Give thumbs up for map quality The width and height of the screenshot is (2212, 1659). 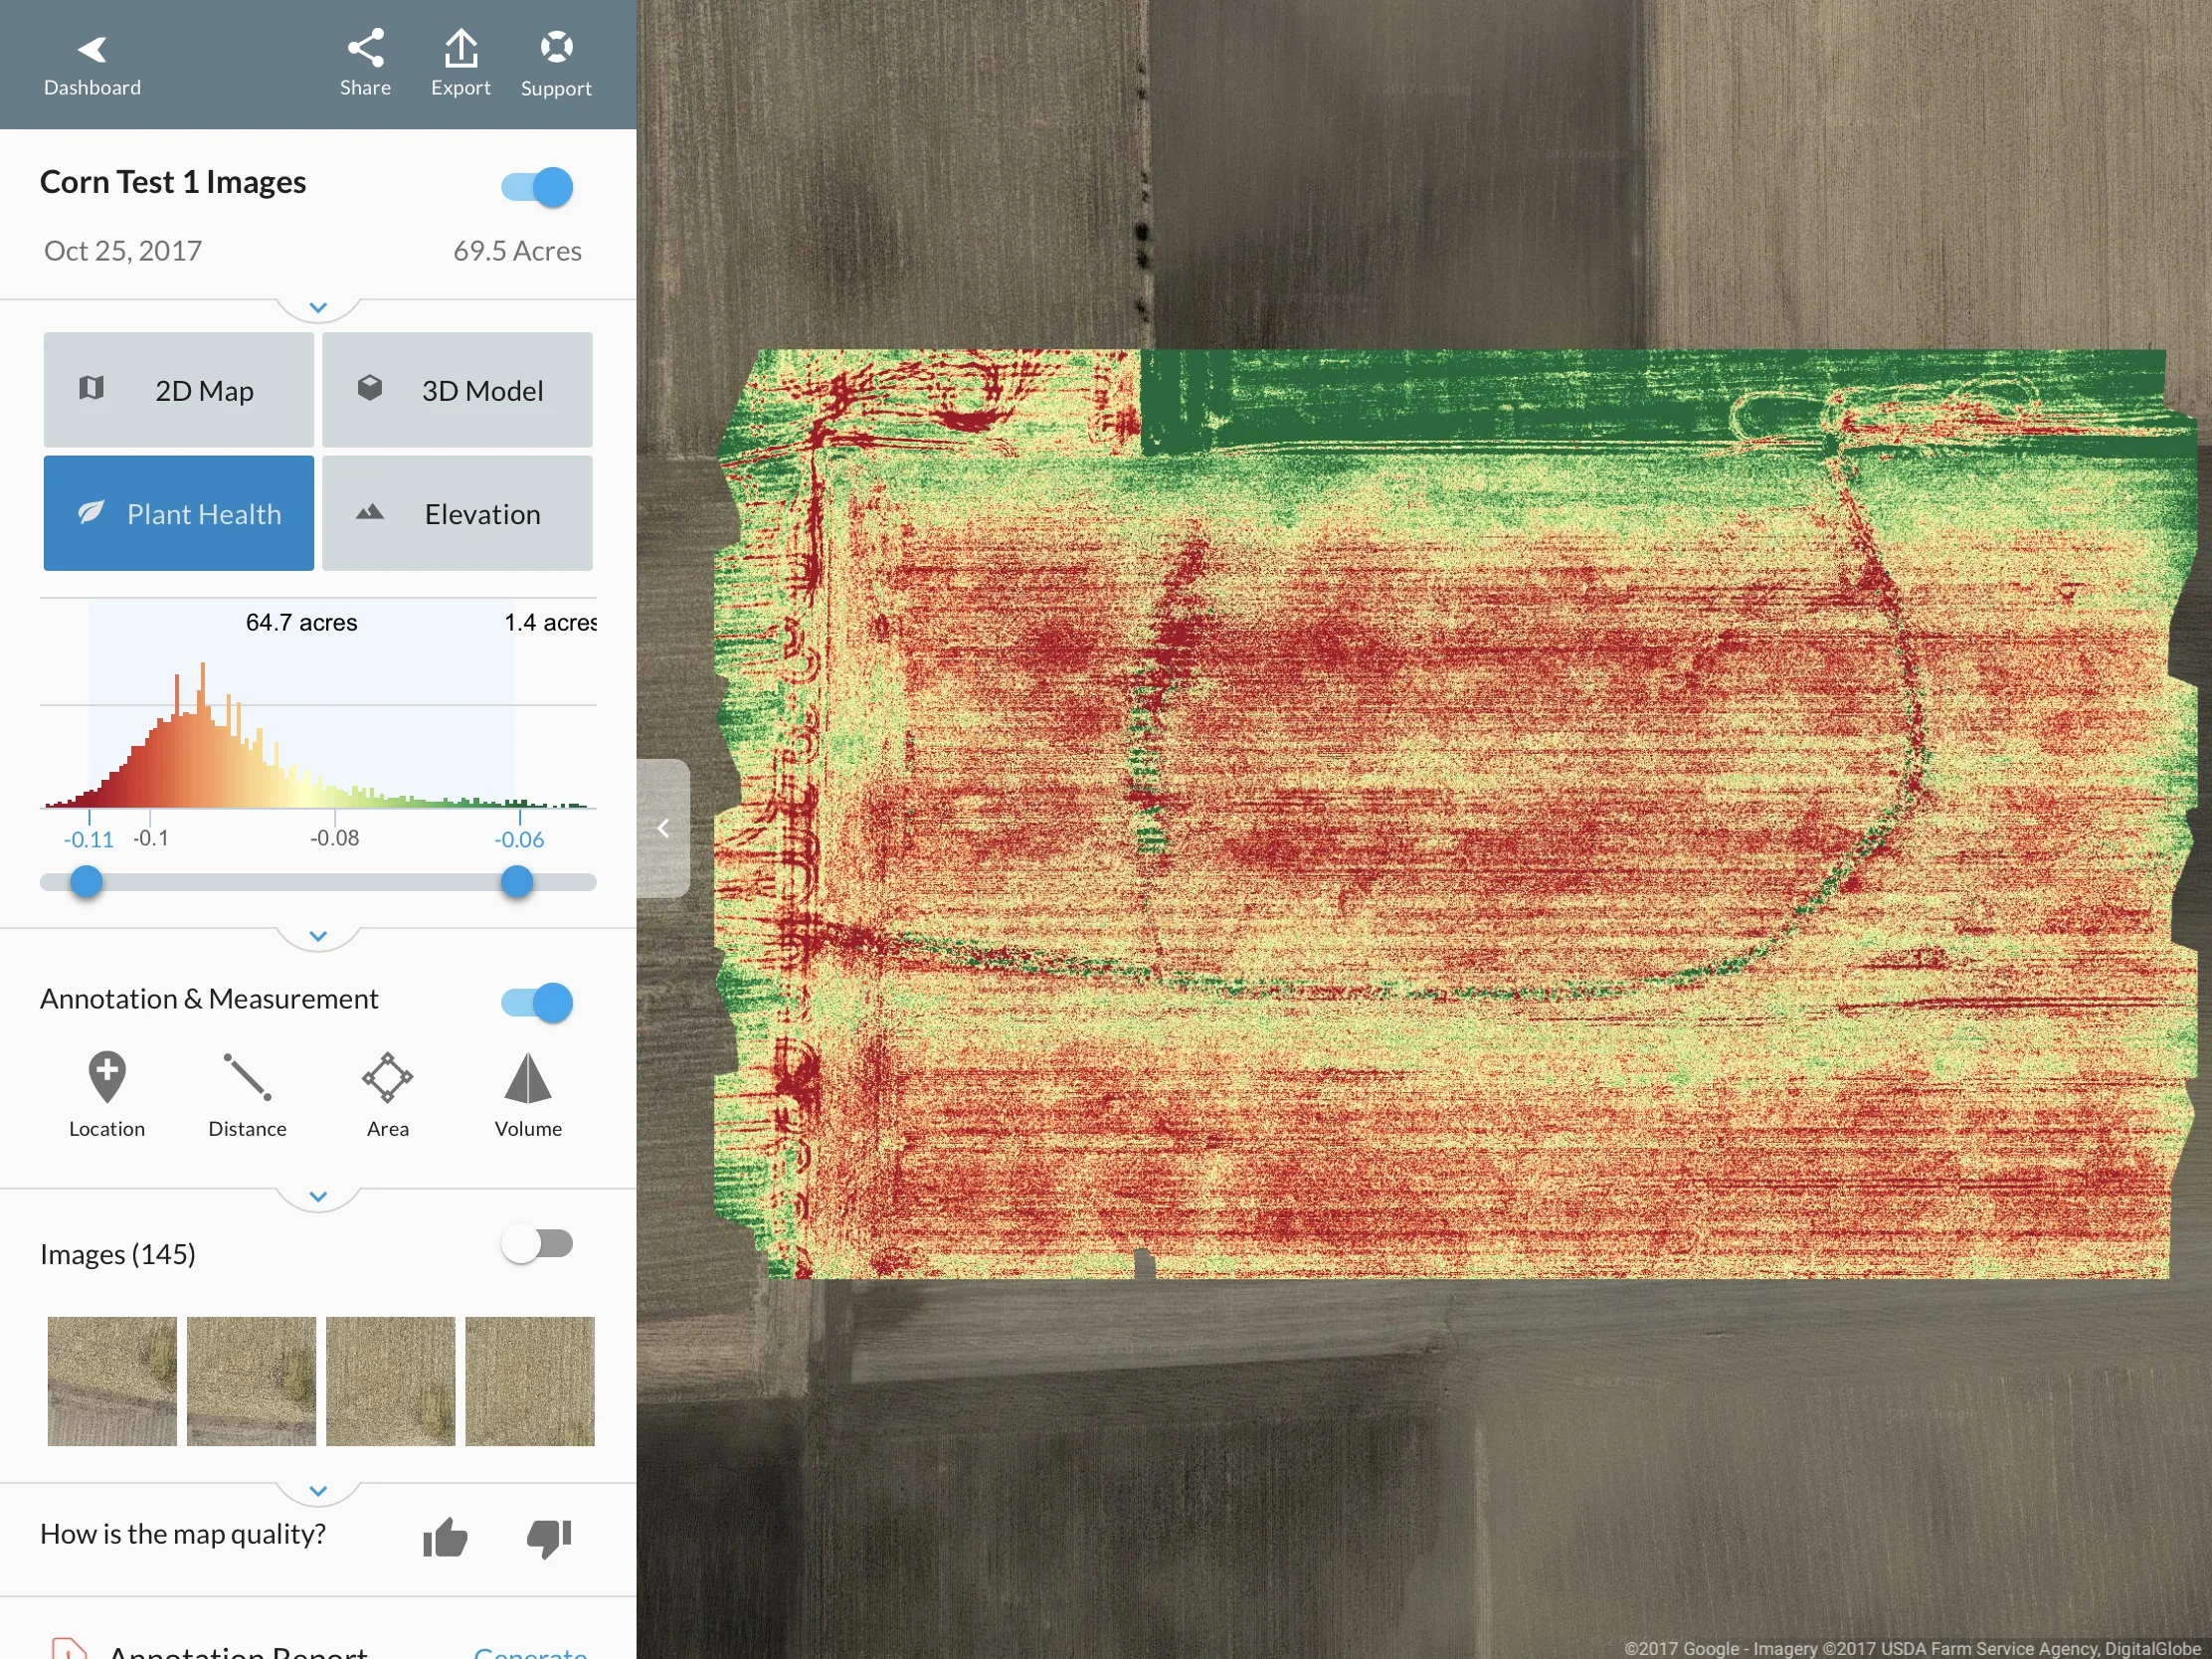(x=445, y=1538)
